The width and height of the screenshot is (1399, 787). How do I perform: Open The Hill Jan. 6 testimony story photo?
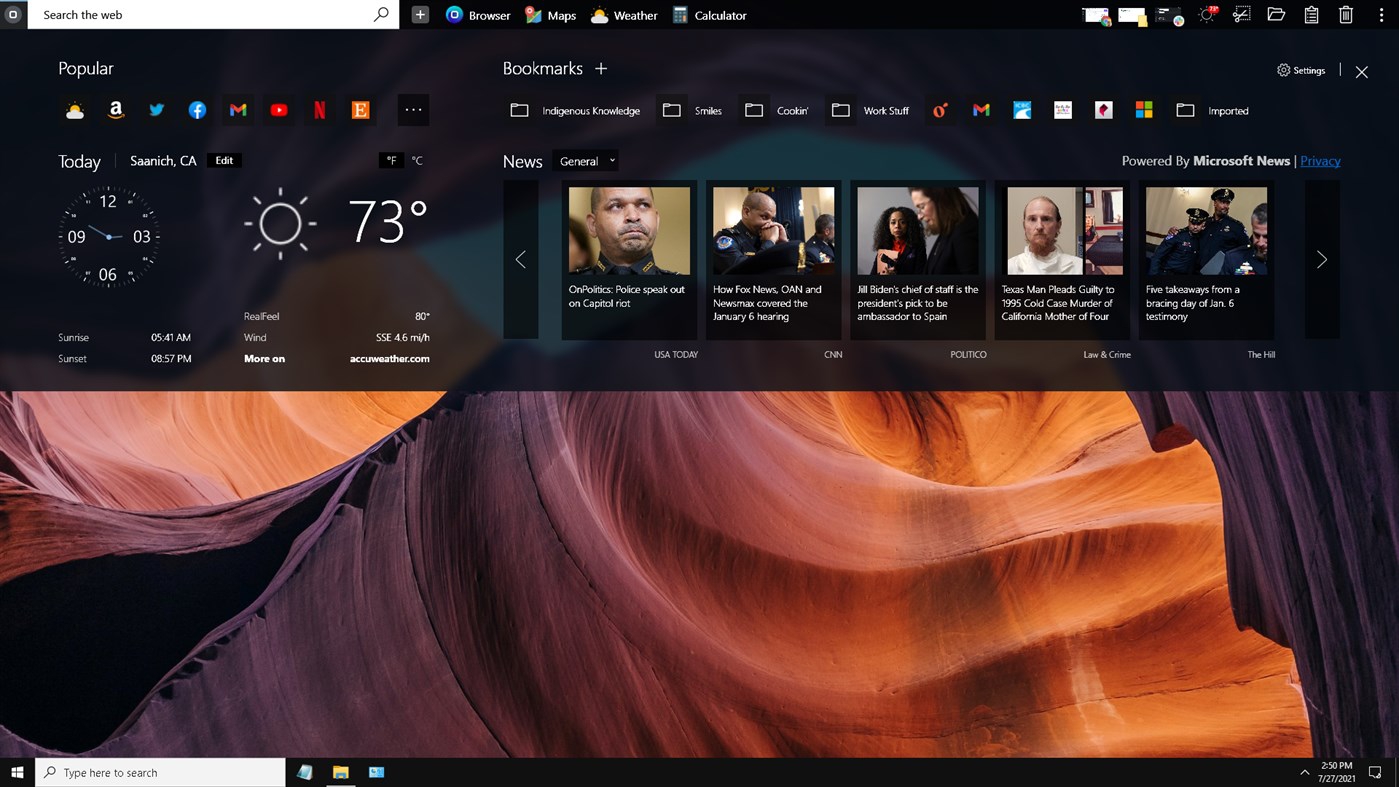(1206, 231)
